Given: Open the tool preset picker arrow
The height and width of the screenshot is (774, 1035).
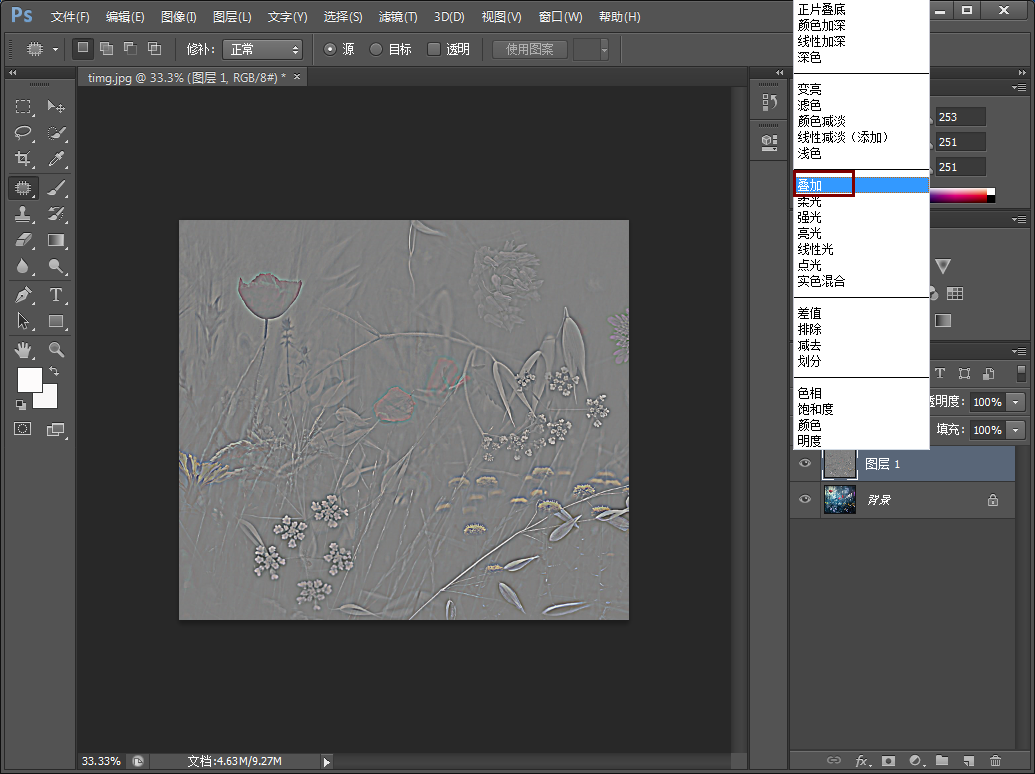Looking at the screenshot, I should (55, 49).
